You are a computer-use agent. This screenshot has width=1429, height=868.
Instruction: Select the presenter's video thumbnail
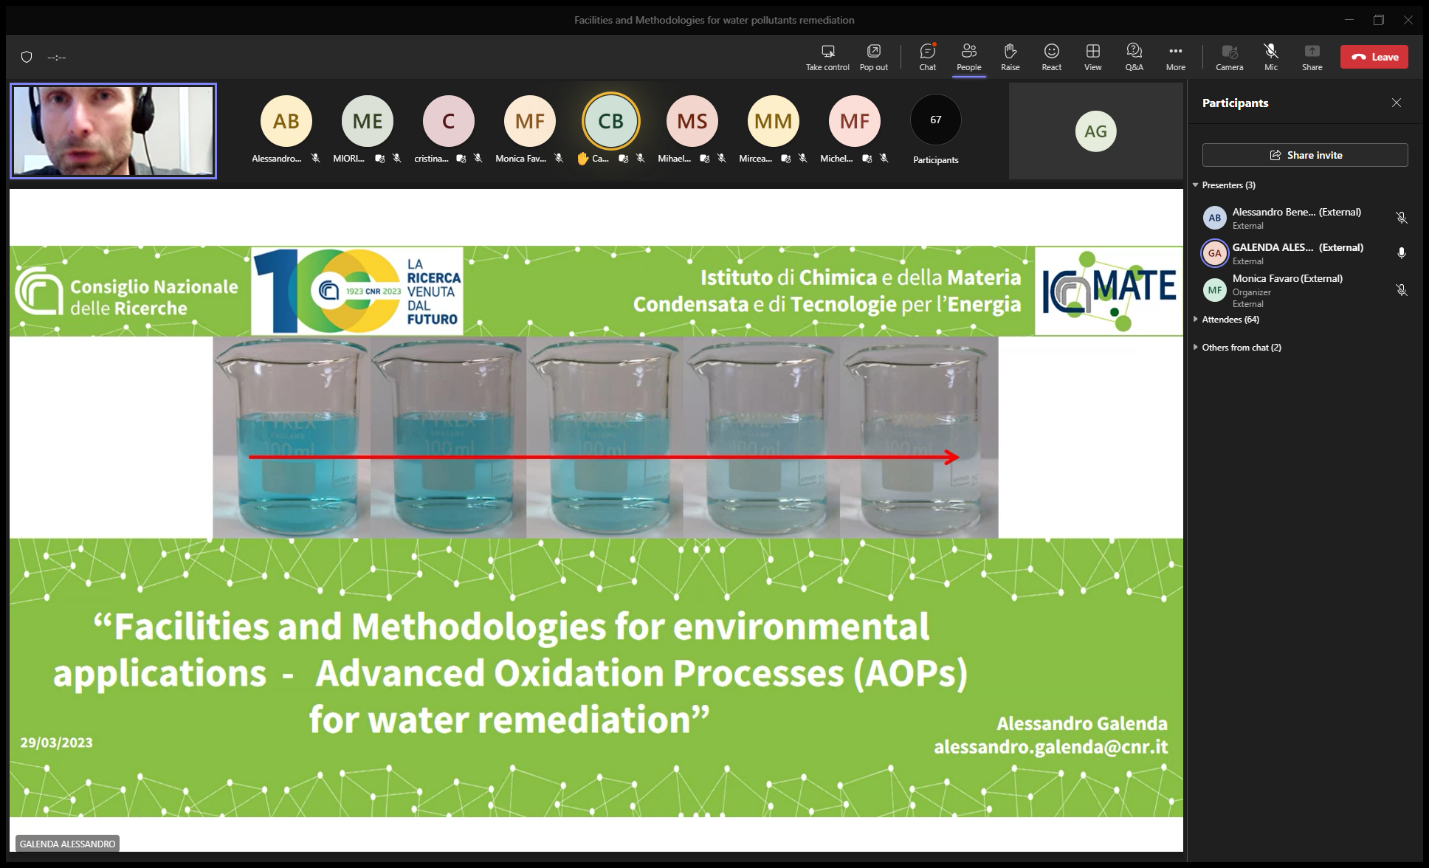[113, 131]
